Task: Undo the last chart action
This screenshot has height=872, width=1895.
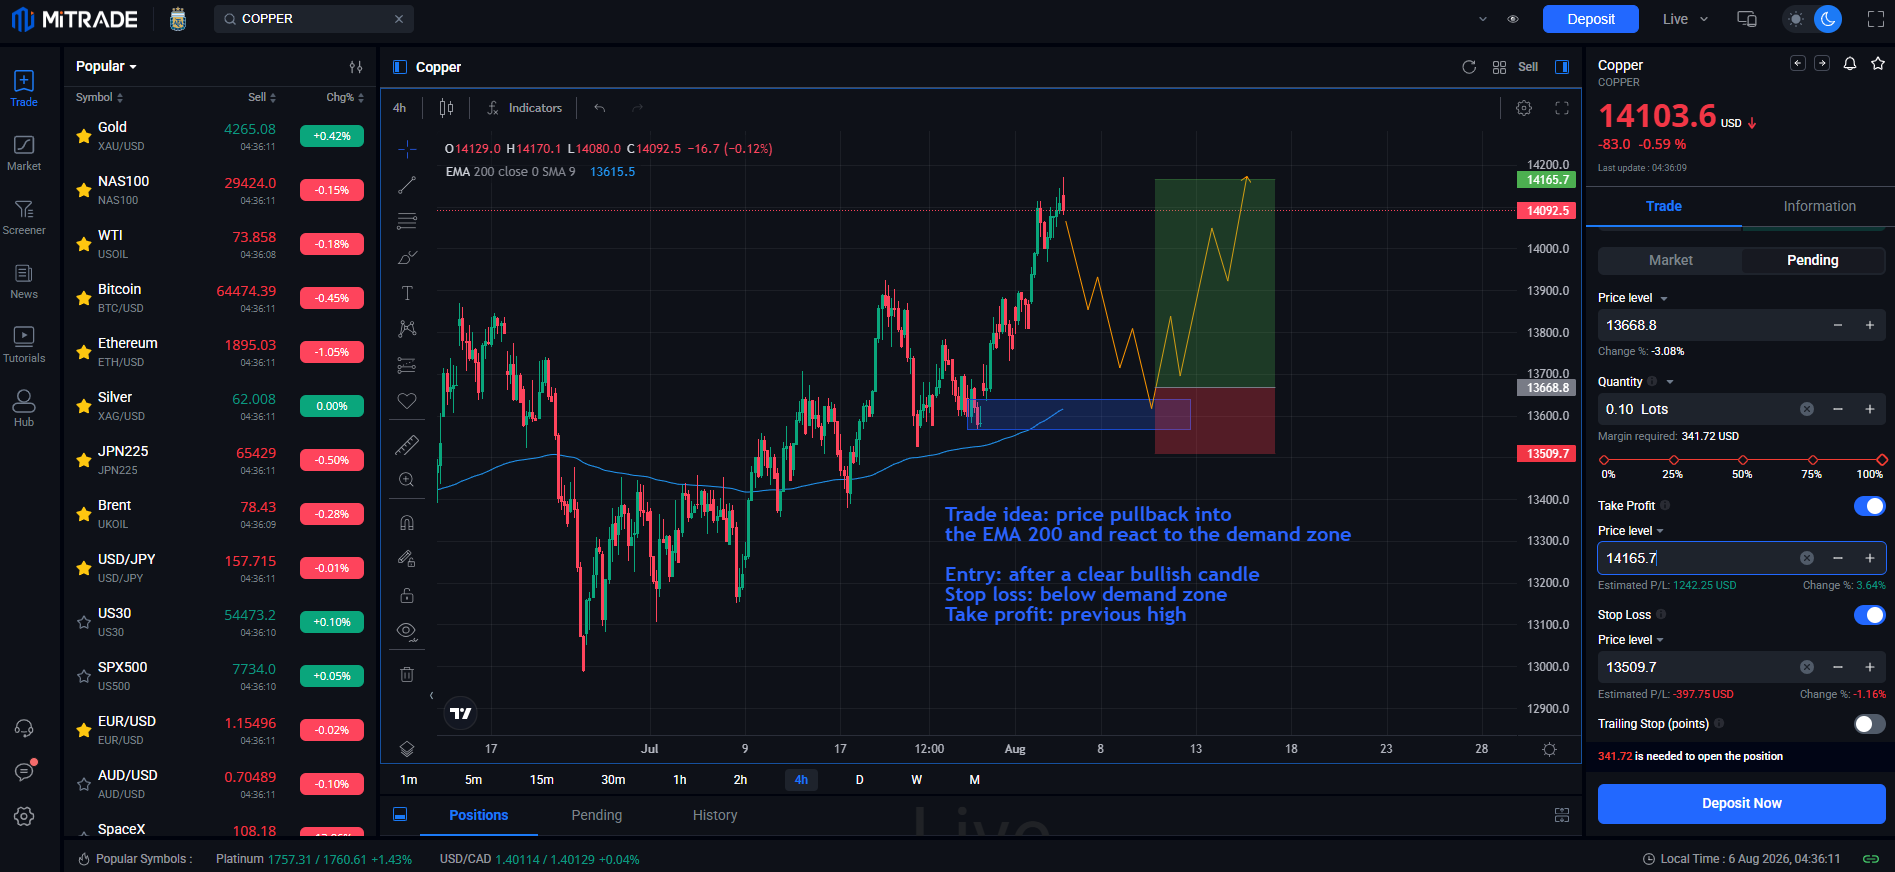Action: pyautogui.click(x=600, y=108)
